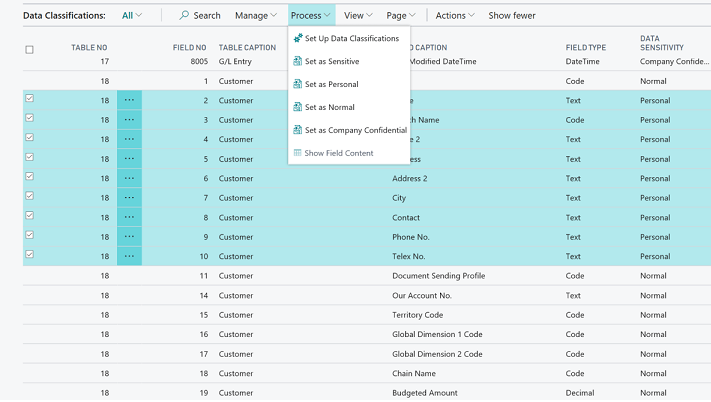Image resolution: width=711 pixels, height=402 pixels.
Task: Uncheck the row with field no 5
Action: tap(29, 157)
